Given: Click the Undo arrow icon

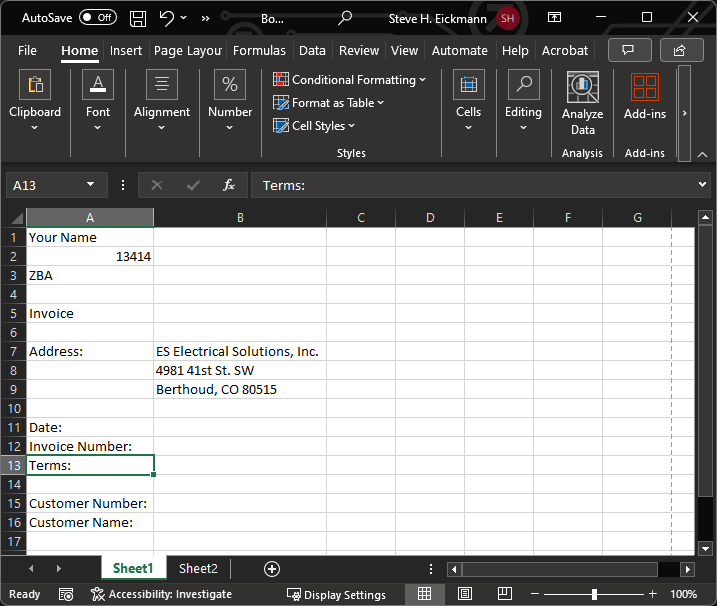Looking at the screenshot, I should [166, 18].
